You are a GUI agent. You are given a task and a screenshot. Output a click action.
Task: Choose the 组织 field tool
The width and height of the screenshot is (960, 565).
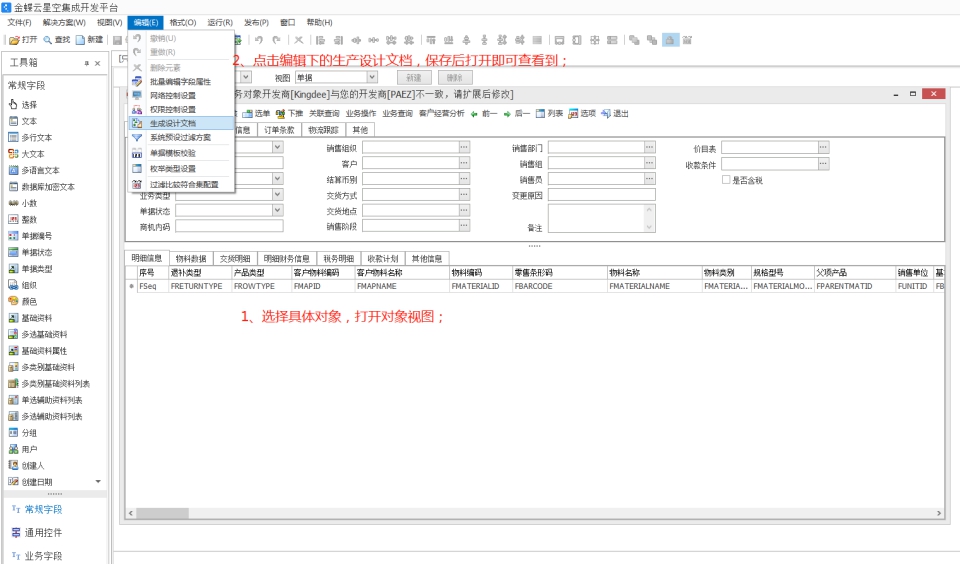[23, 285]
